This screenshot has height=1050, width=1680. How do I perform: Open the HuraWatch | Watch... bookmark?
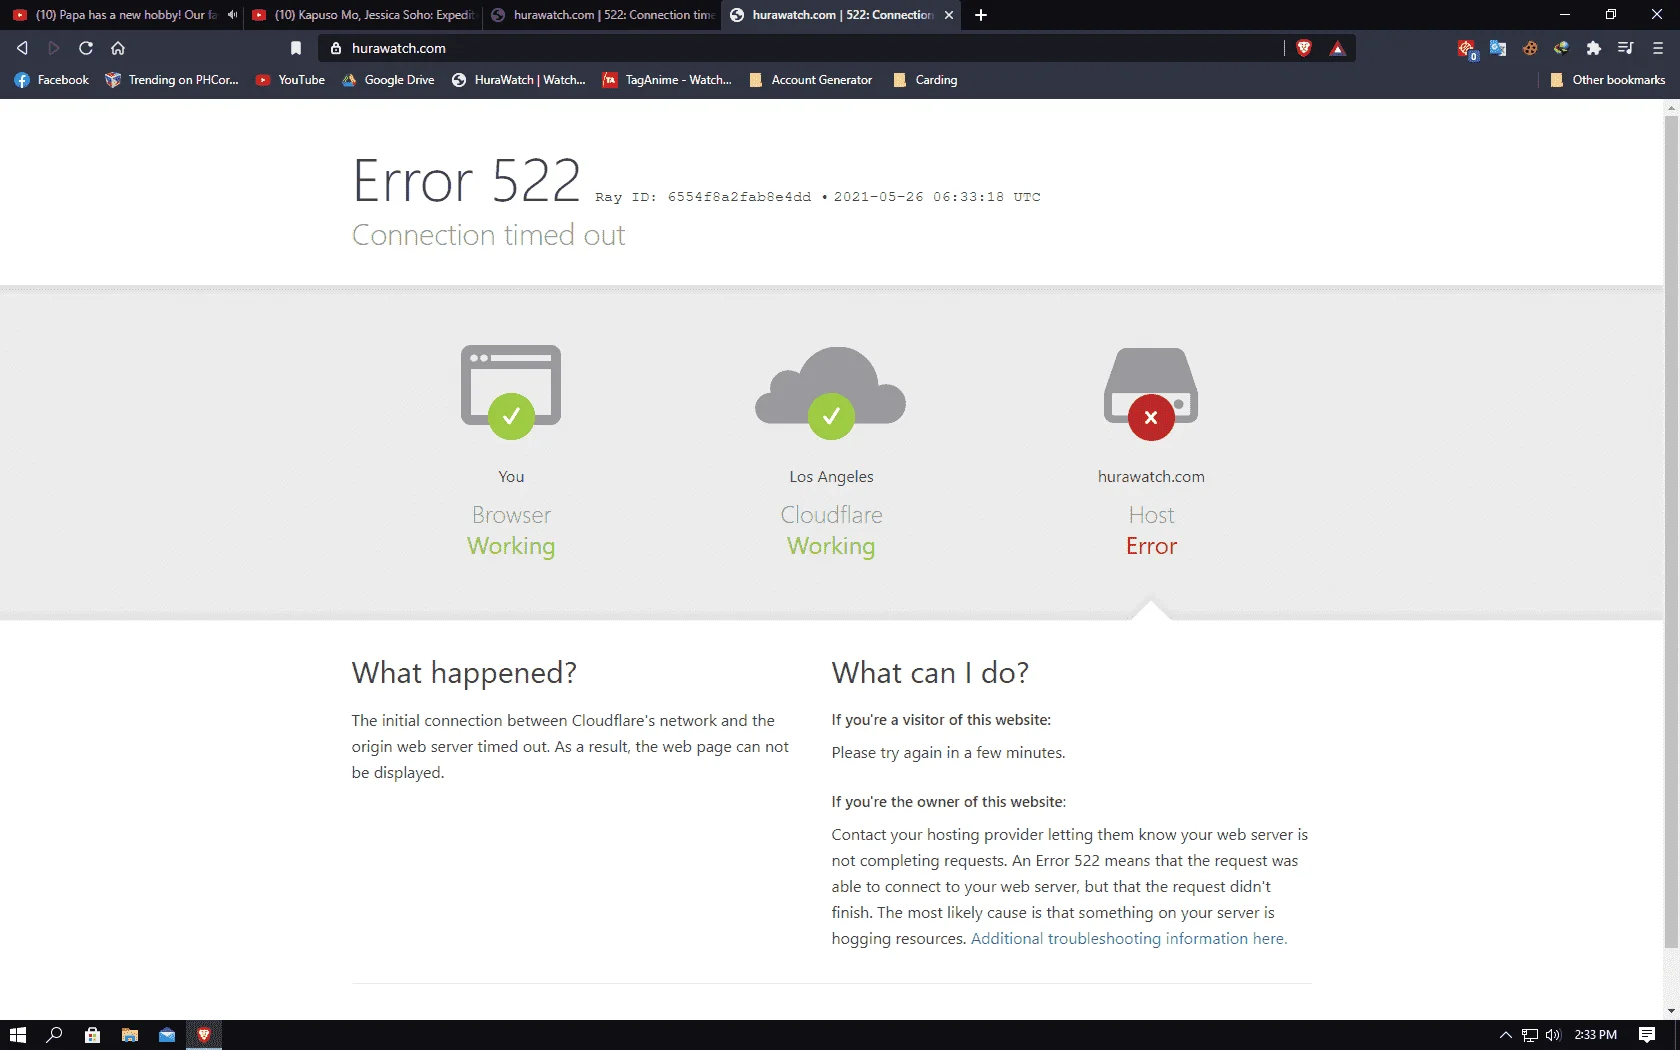(x=518, y=80)
